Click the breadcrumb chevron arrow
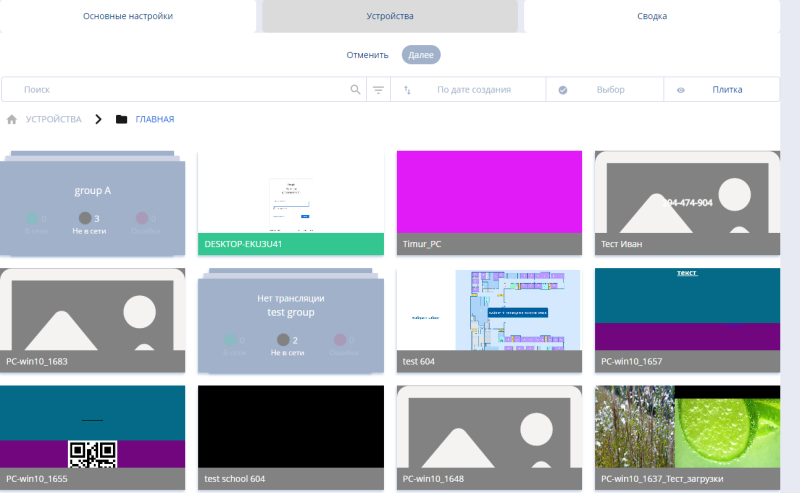The height and width of the screenshot is (493, 800). pos(98,119)
